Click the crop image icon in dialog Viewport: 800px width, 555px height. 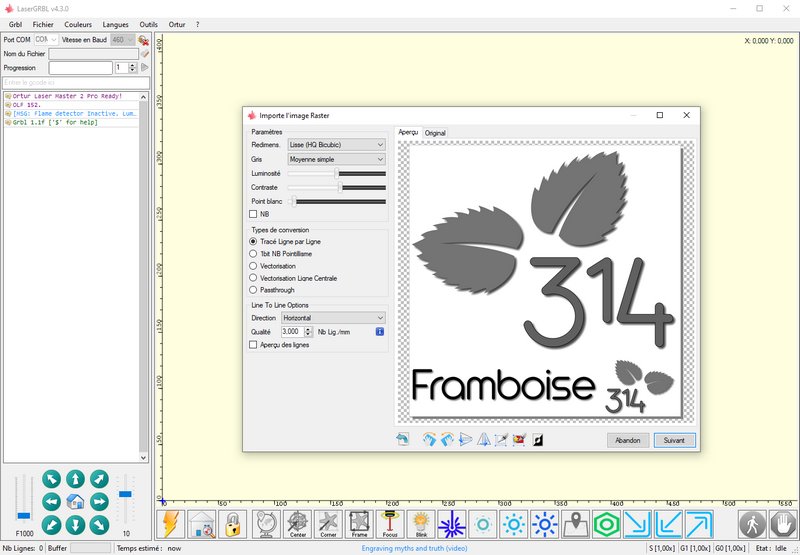coord(501,439)
